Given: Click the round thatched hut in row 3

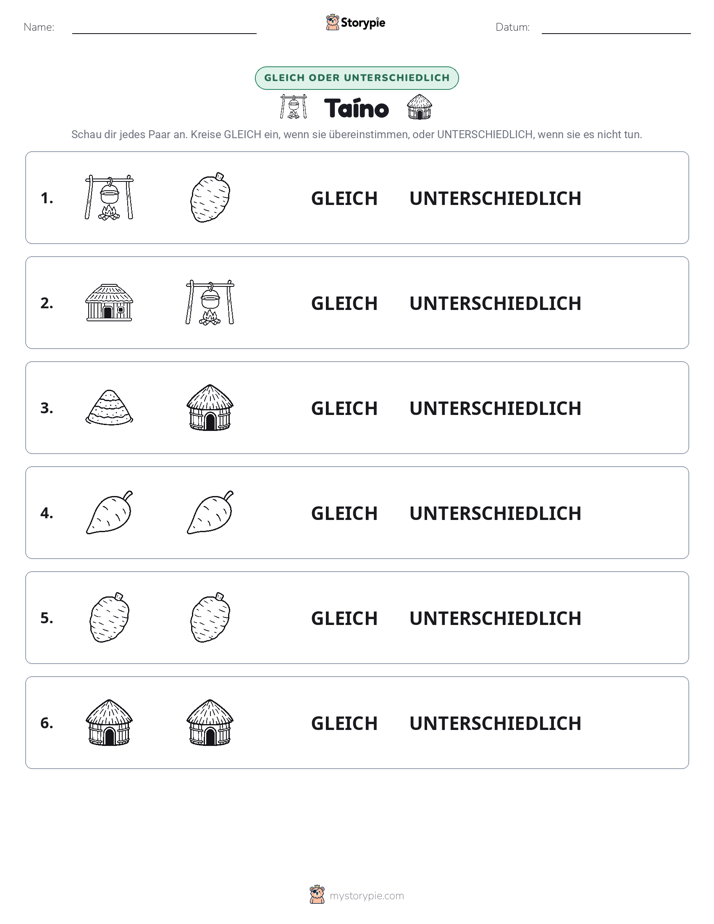Looking at the screenshot, I should pyautogui.click(x=210, y=407).
